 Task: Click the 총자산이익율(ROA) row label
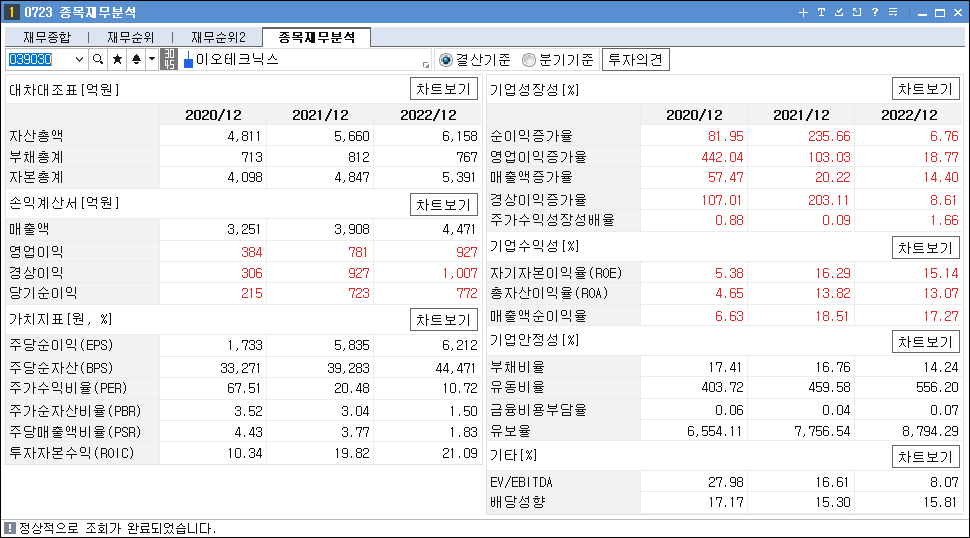coord(549,293)
